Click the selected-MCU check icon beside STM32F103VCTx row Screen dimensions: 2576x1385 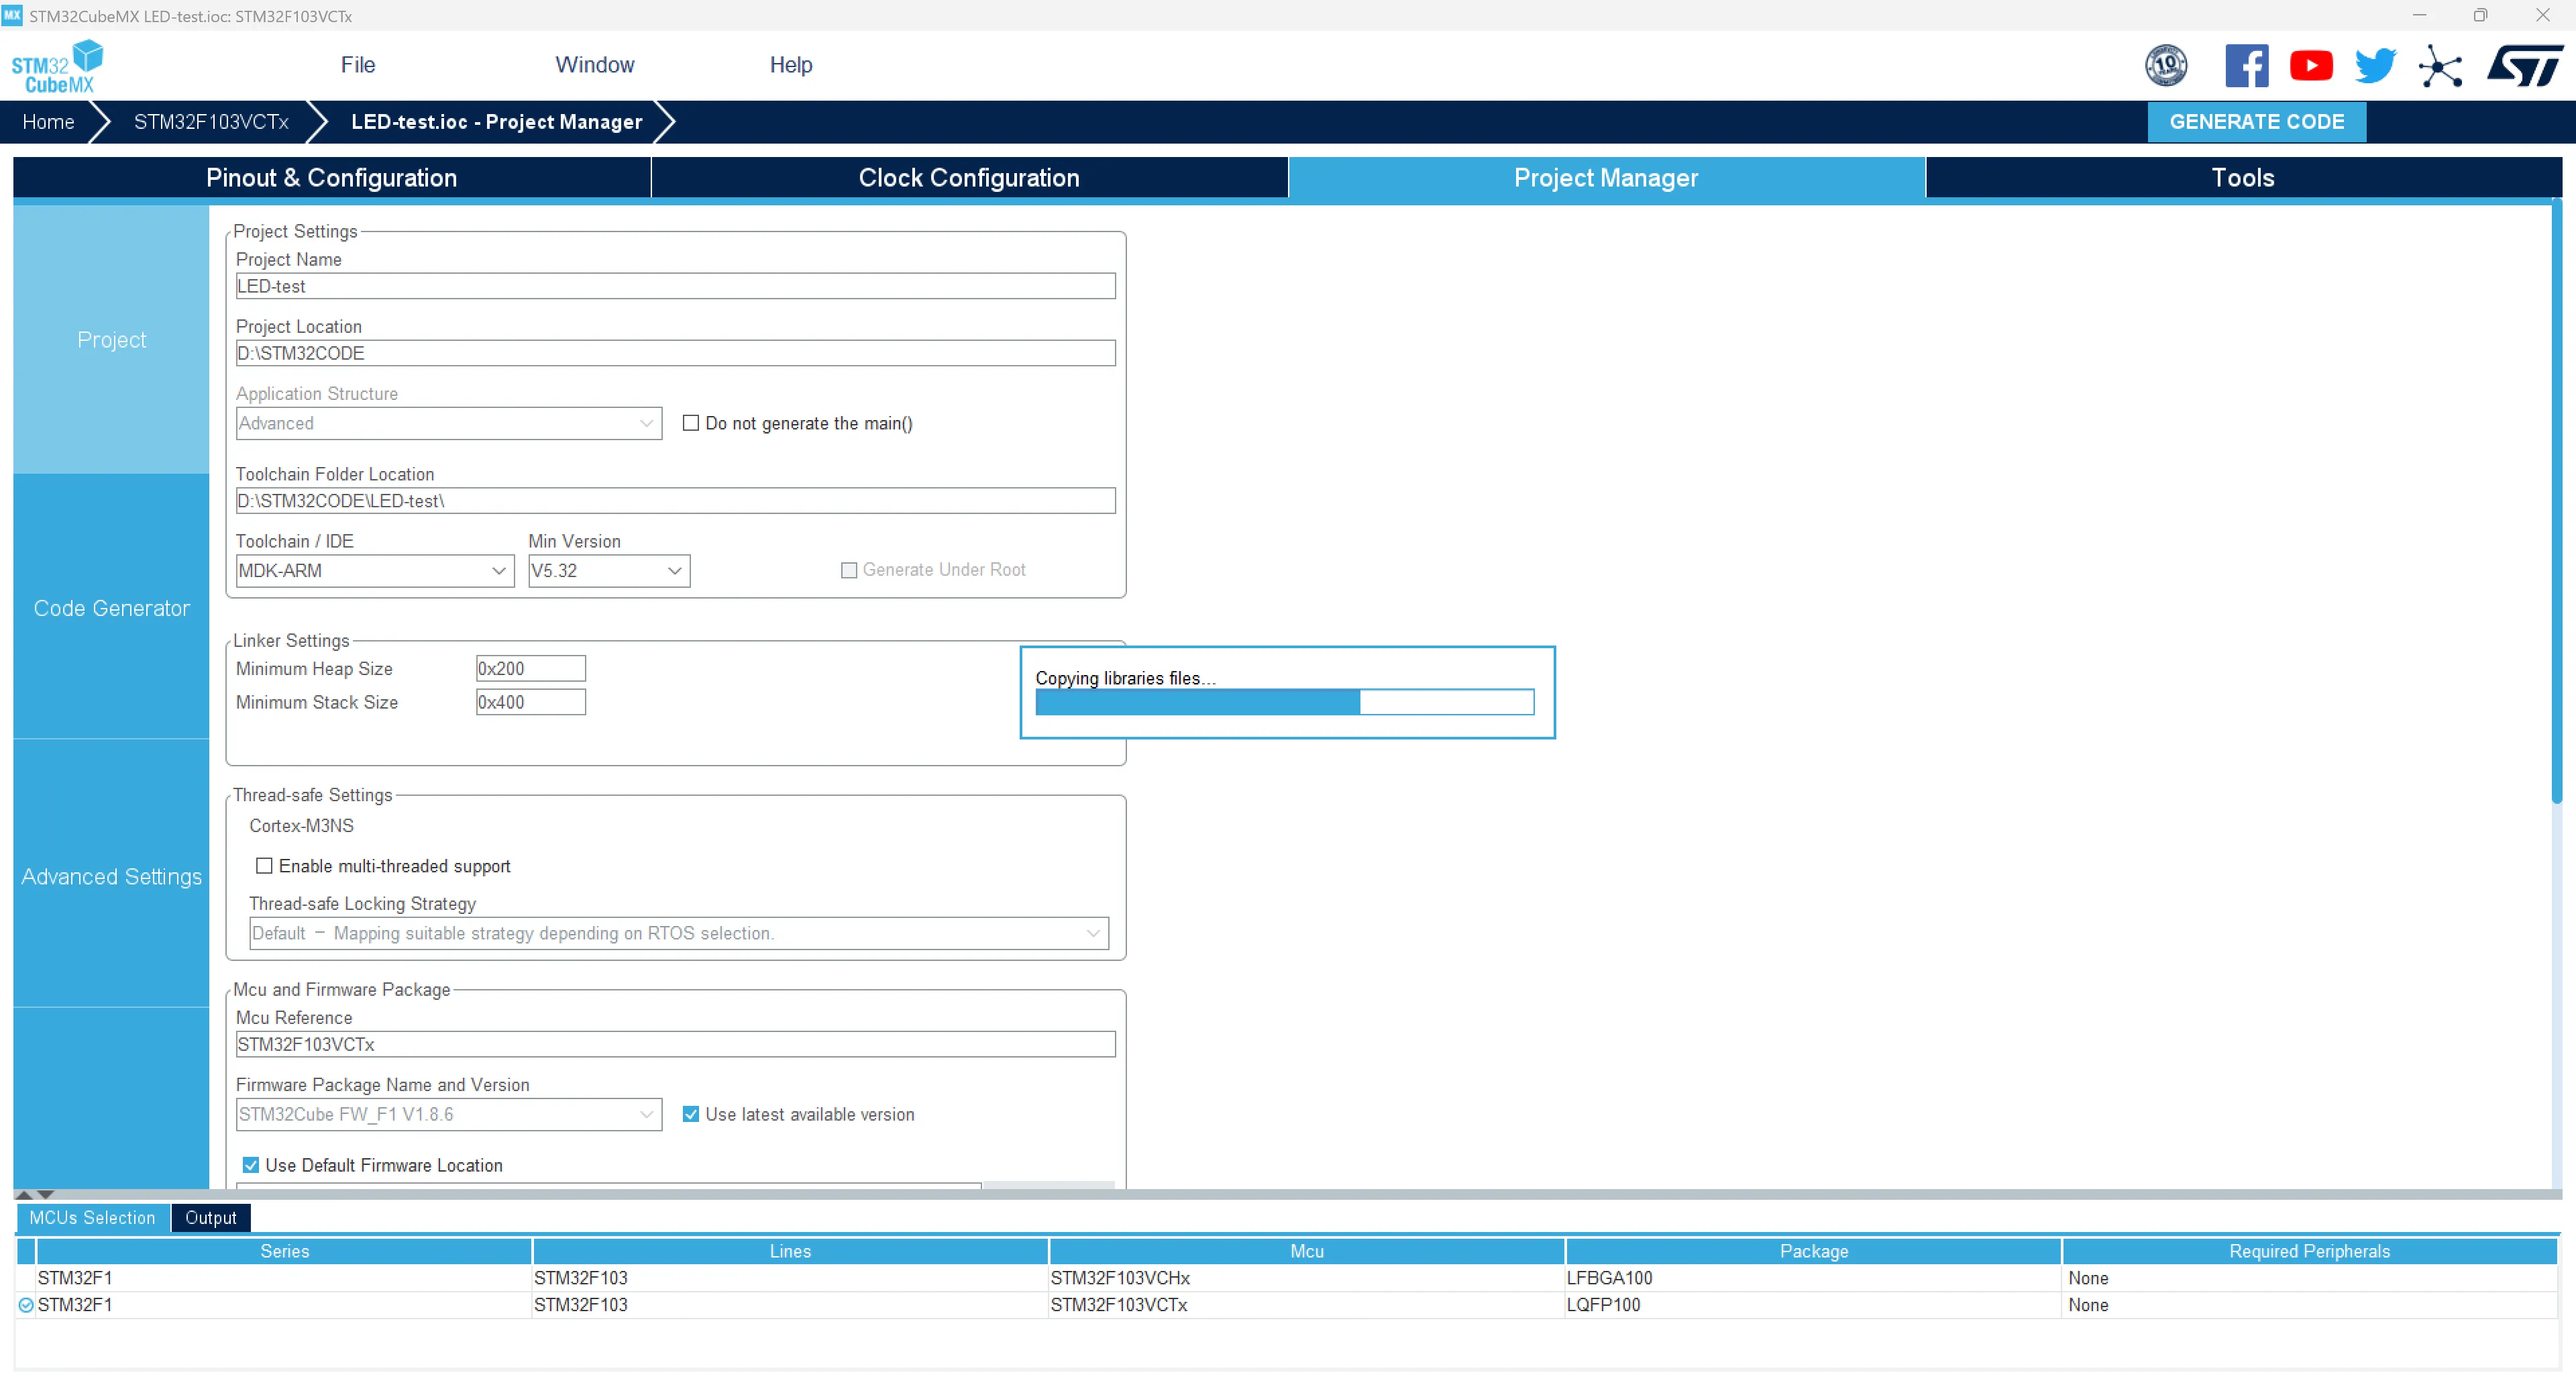coord(26,1304)
